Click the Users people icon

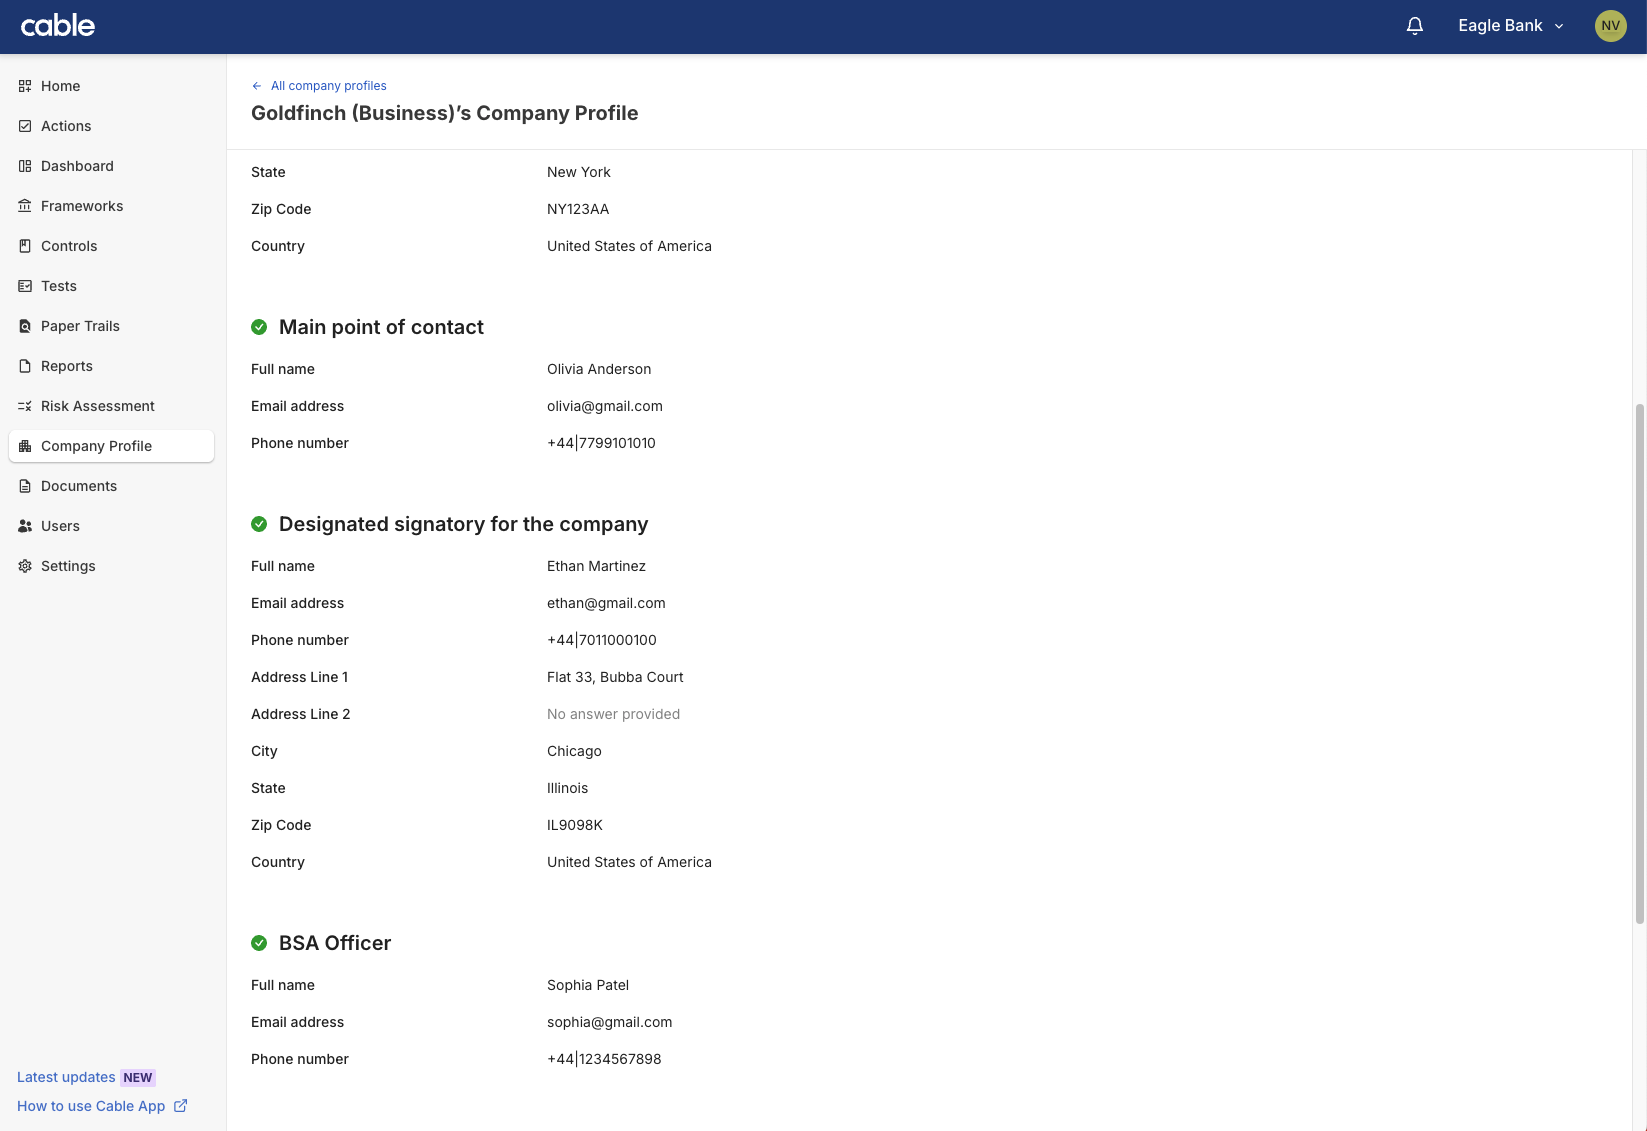(x=25, y=526)
